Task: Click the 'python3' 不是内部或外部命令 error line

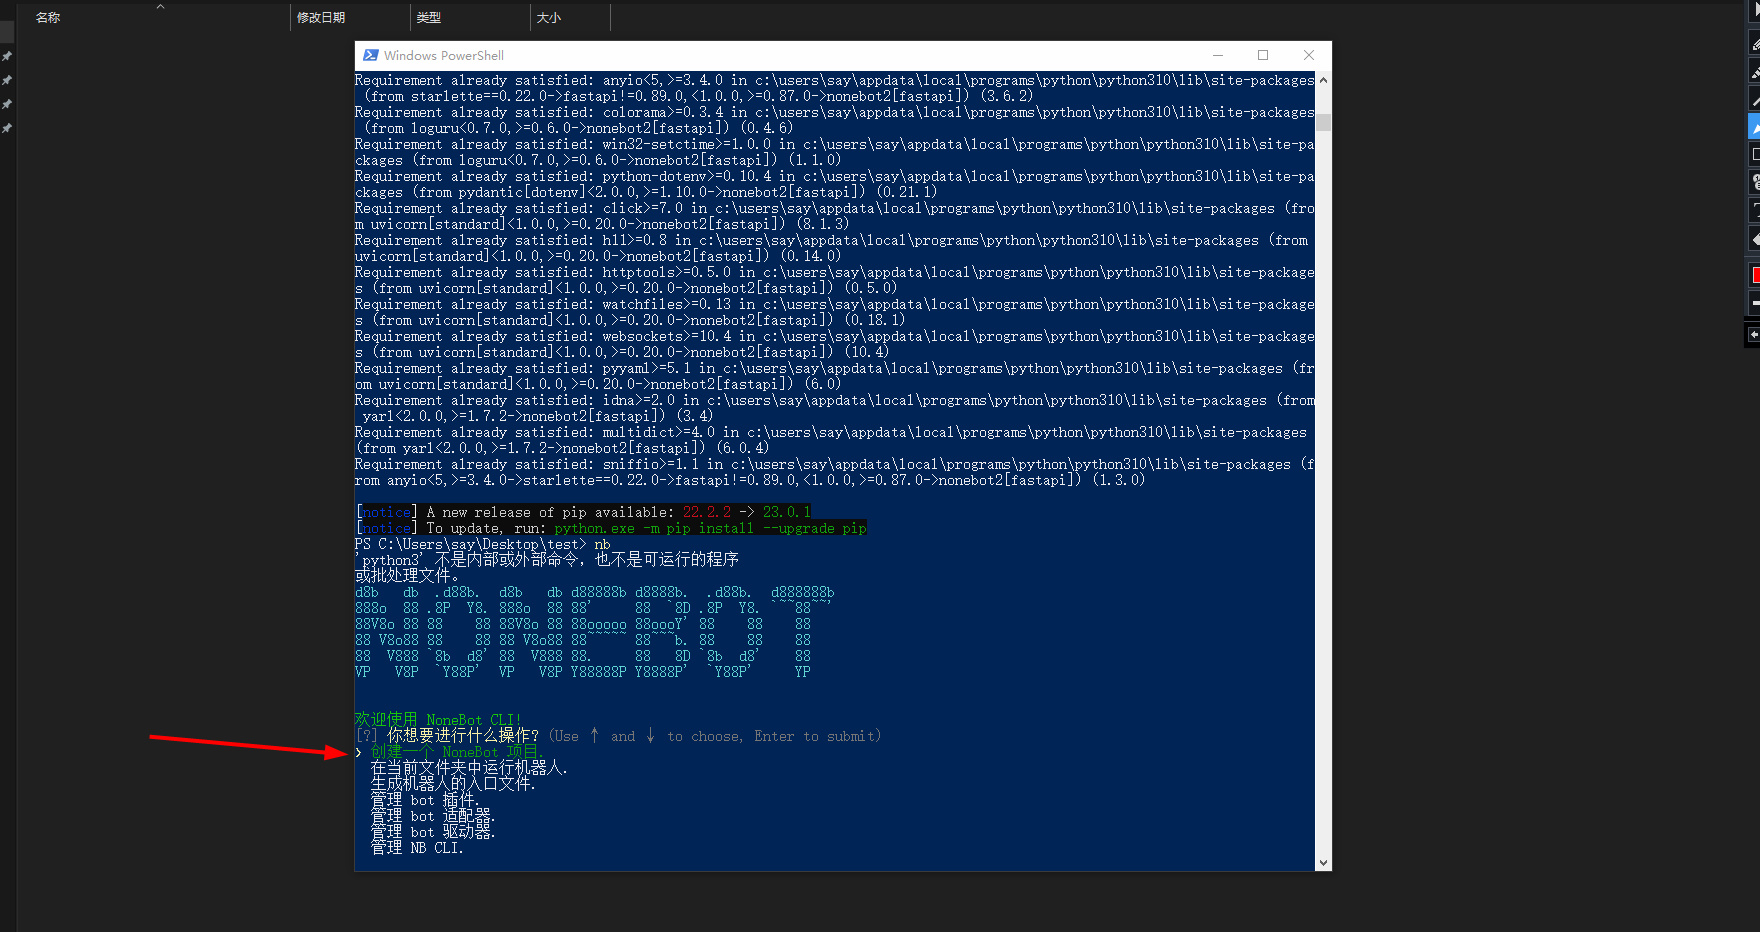Action: 547,560
